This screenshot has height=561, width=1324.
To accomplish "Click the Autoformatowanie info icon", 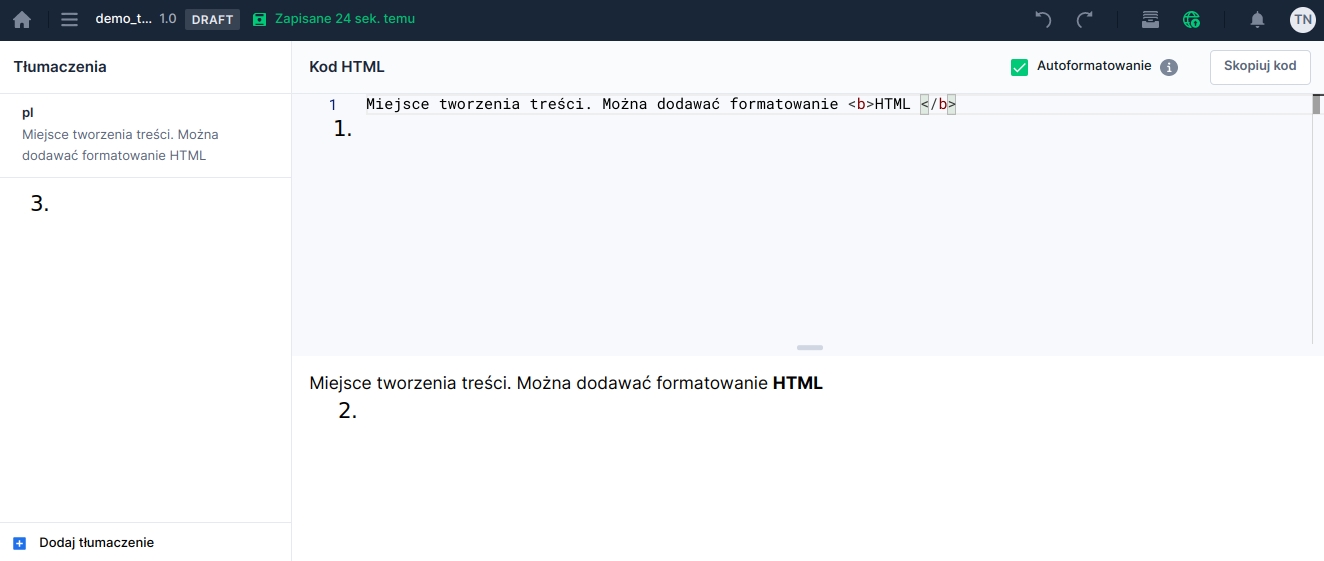I will click(1169, 67).
